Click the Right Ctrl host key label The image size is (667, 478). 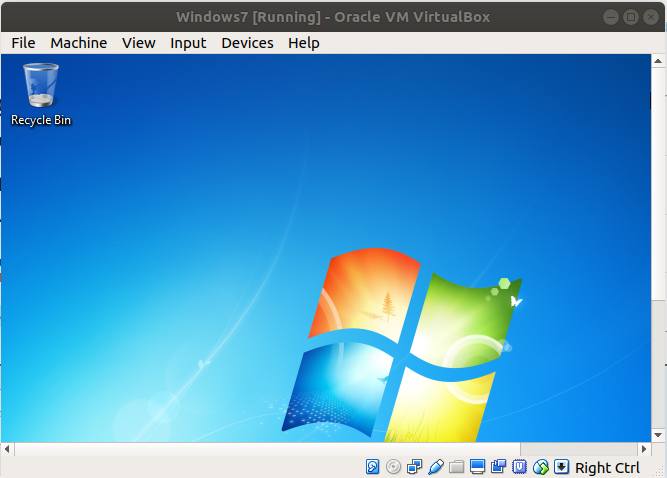(607, 468)
